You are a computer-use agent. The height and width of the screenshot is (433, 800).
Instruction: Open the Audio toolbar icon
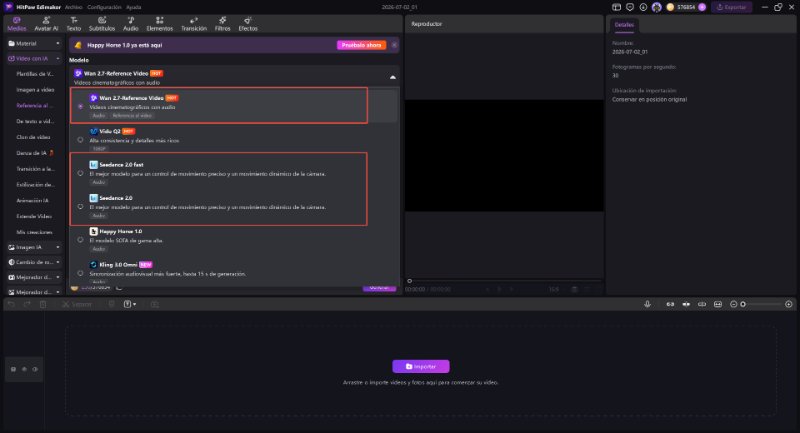pos(131,24)
